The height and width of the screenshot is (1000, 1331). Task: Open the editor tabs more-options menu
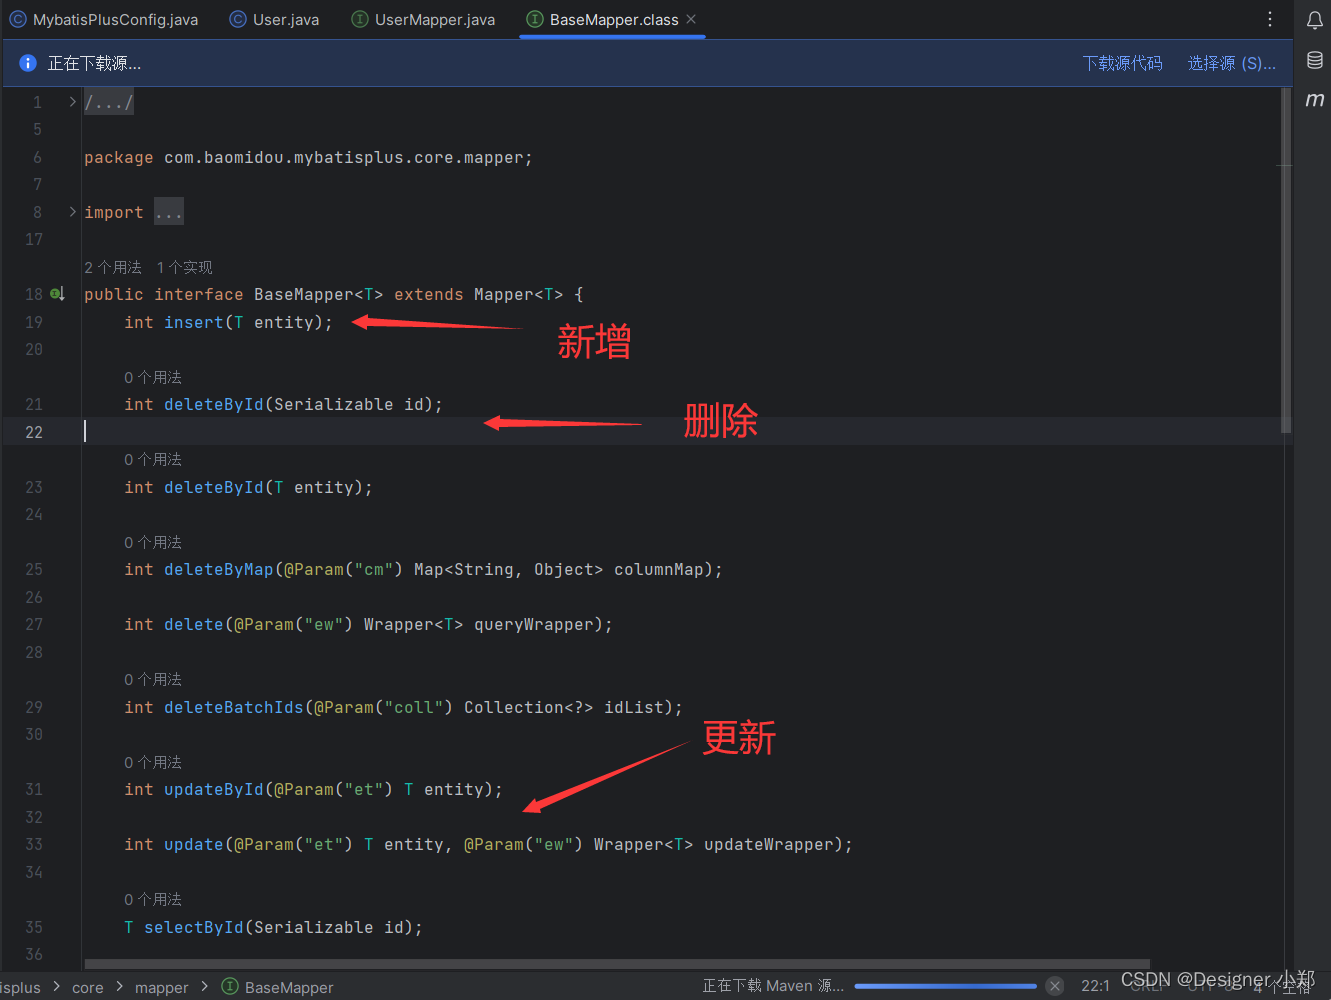1270,19
